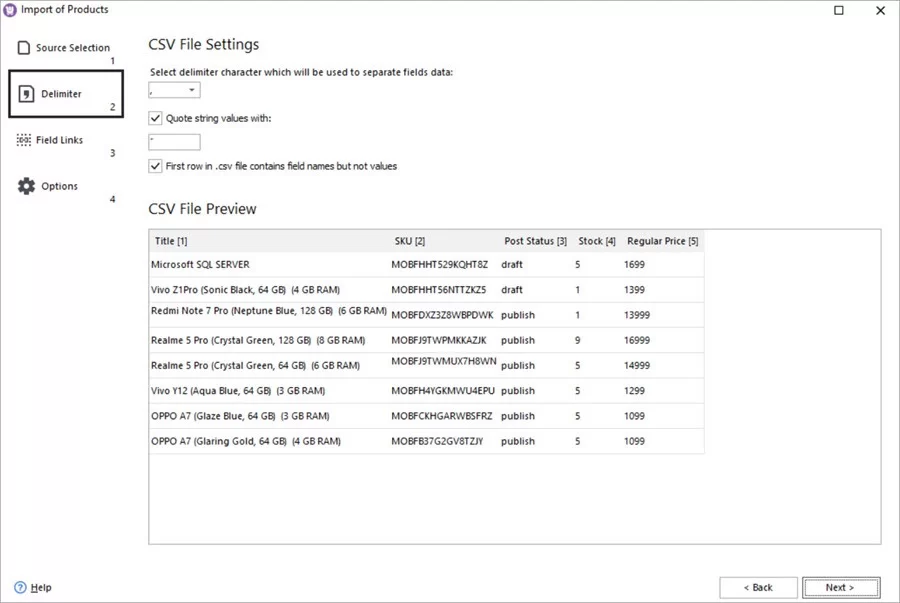Click the application logo in the title bar
This screenshot has height=603, width=900.
[x=11, y=10]
